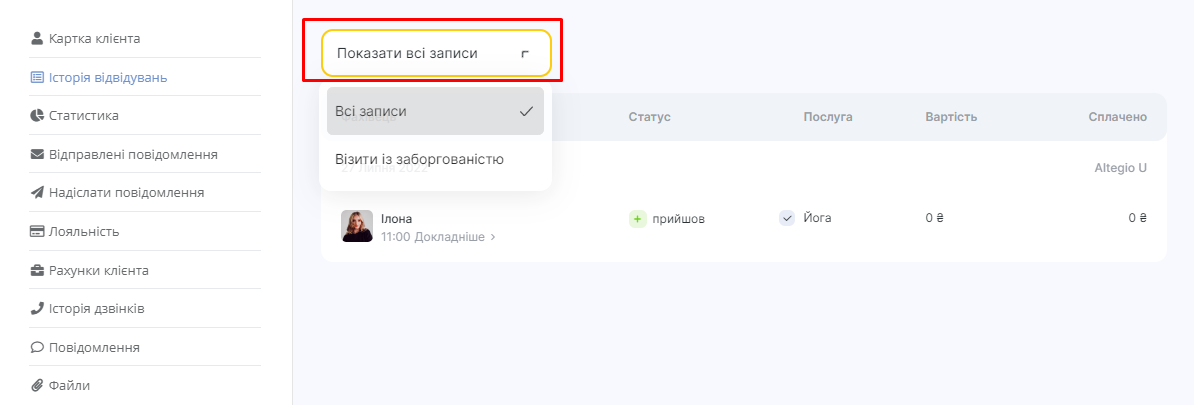
Task: Click the list icon beside Історія відвідувань
Action: (x=37, y=77)
